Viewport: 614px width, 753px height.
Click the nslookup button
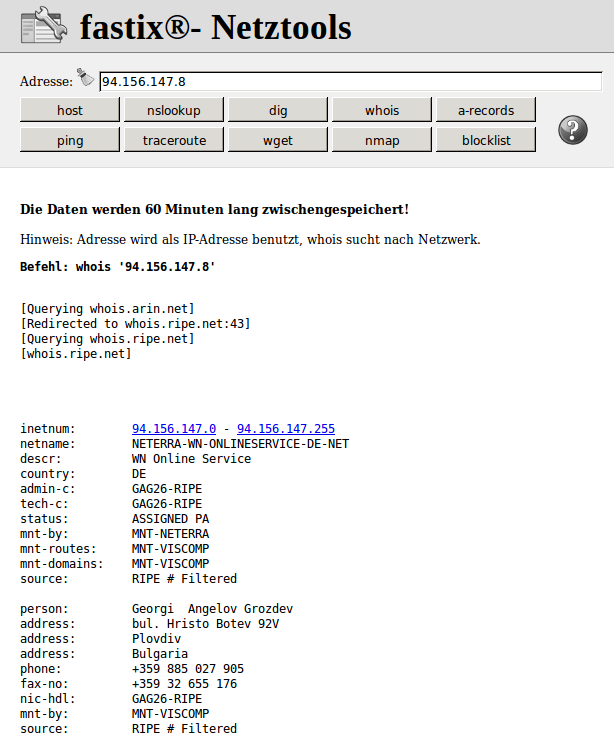[174, 110]
